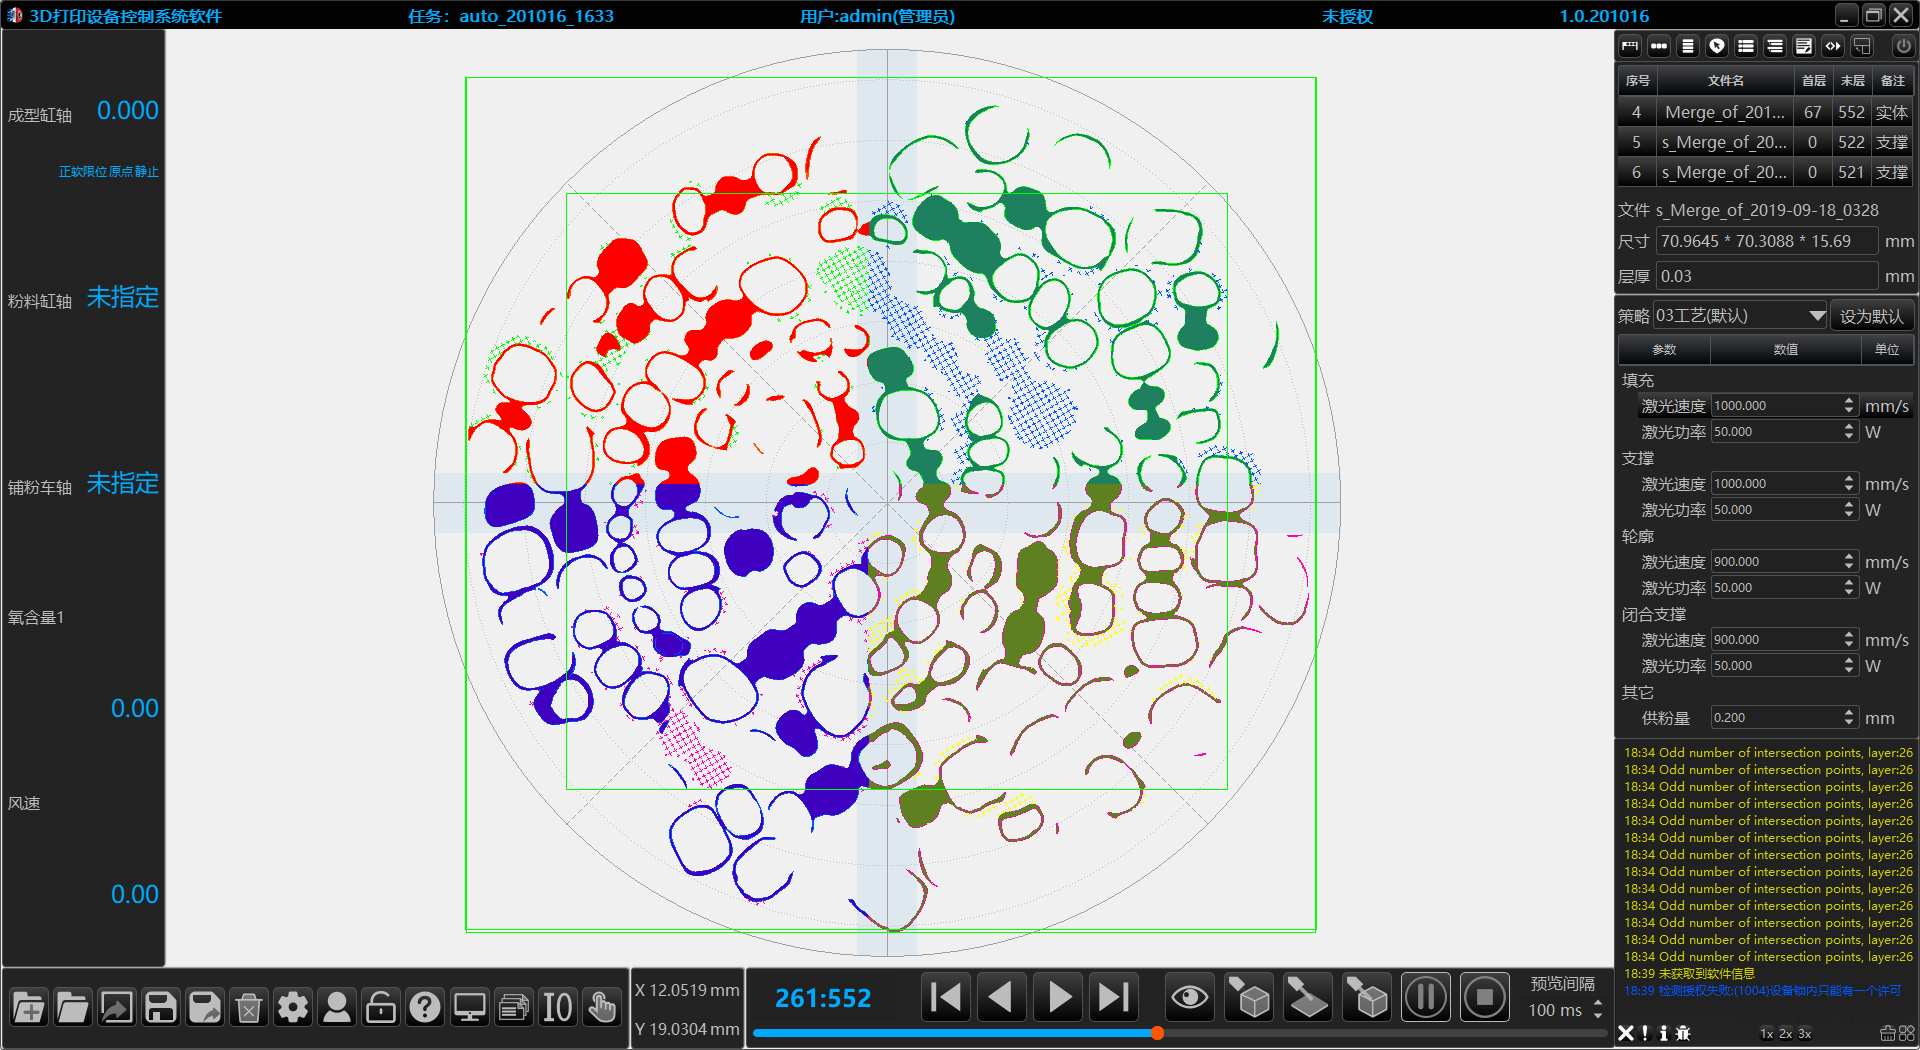This screenshot has width=1920, height=1050.
Task: Click the code arrows icon in top-right toolbar
Action: 1833,46
